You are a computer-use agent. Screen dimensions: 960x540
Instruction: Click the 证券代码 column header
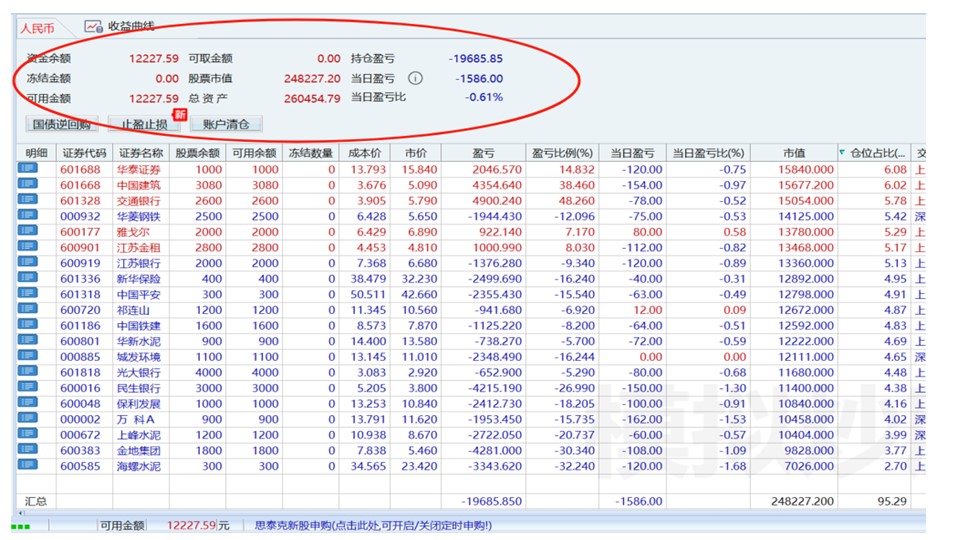(x=84, y=153)
